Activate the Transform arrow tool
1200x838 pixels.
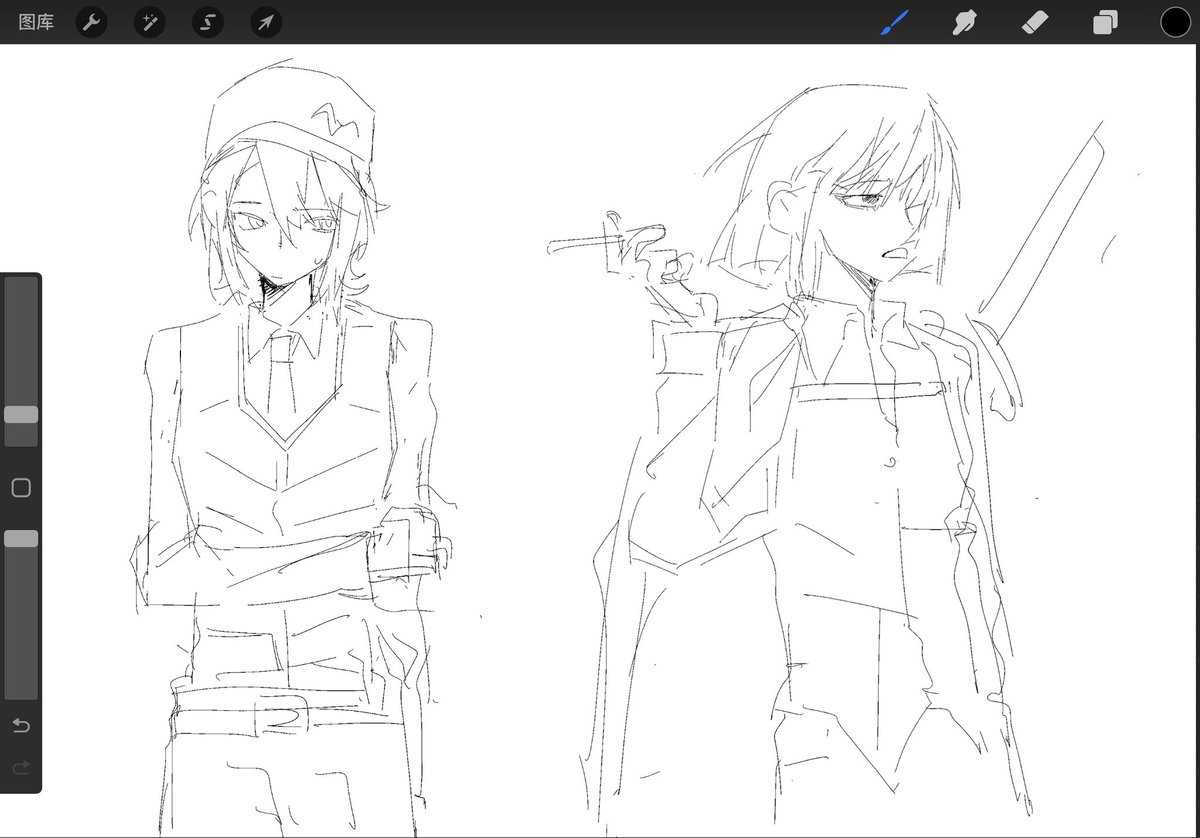tap(266, 22)
